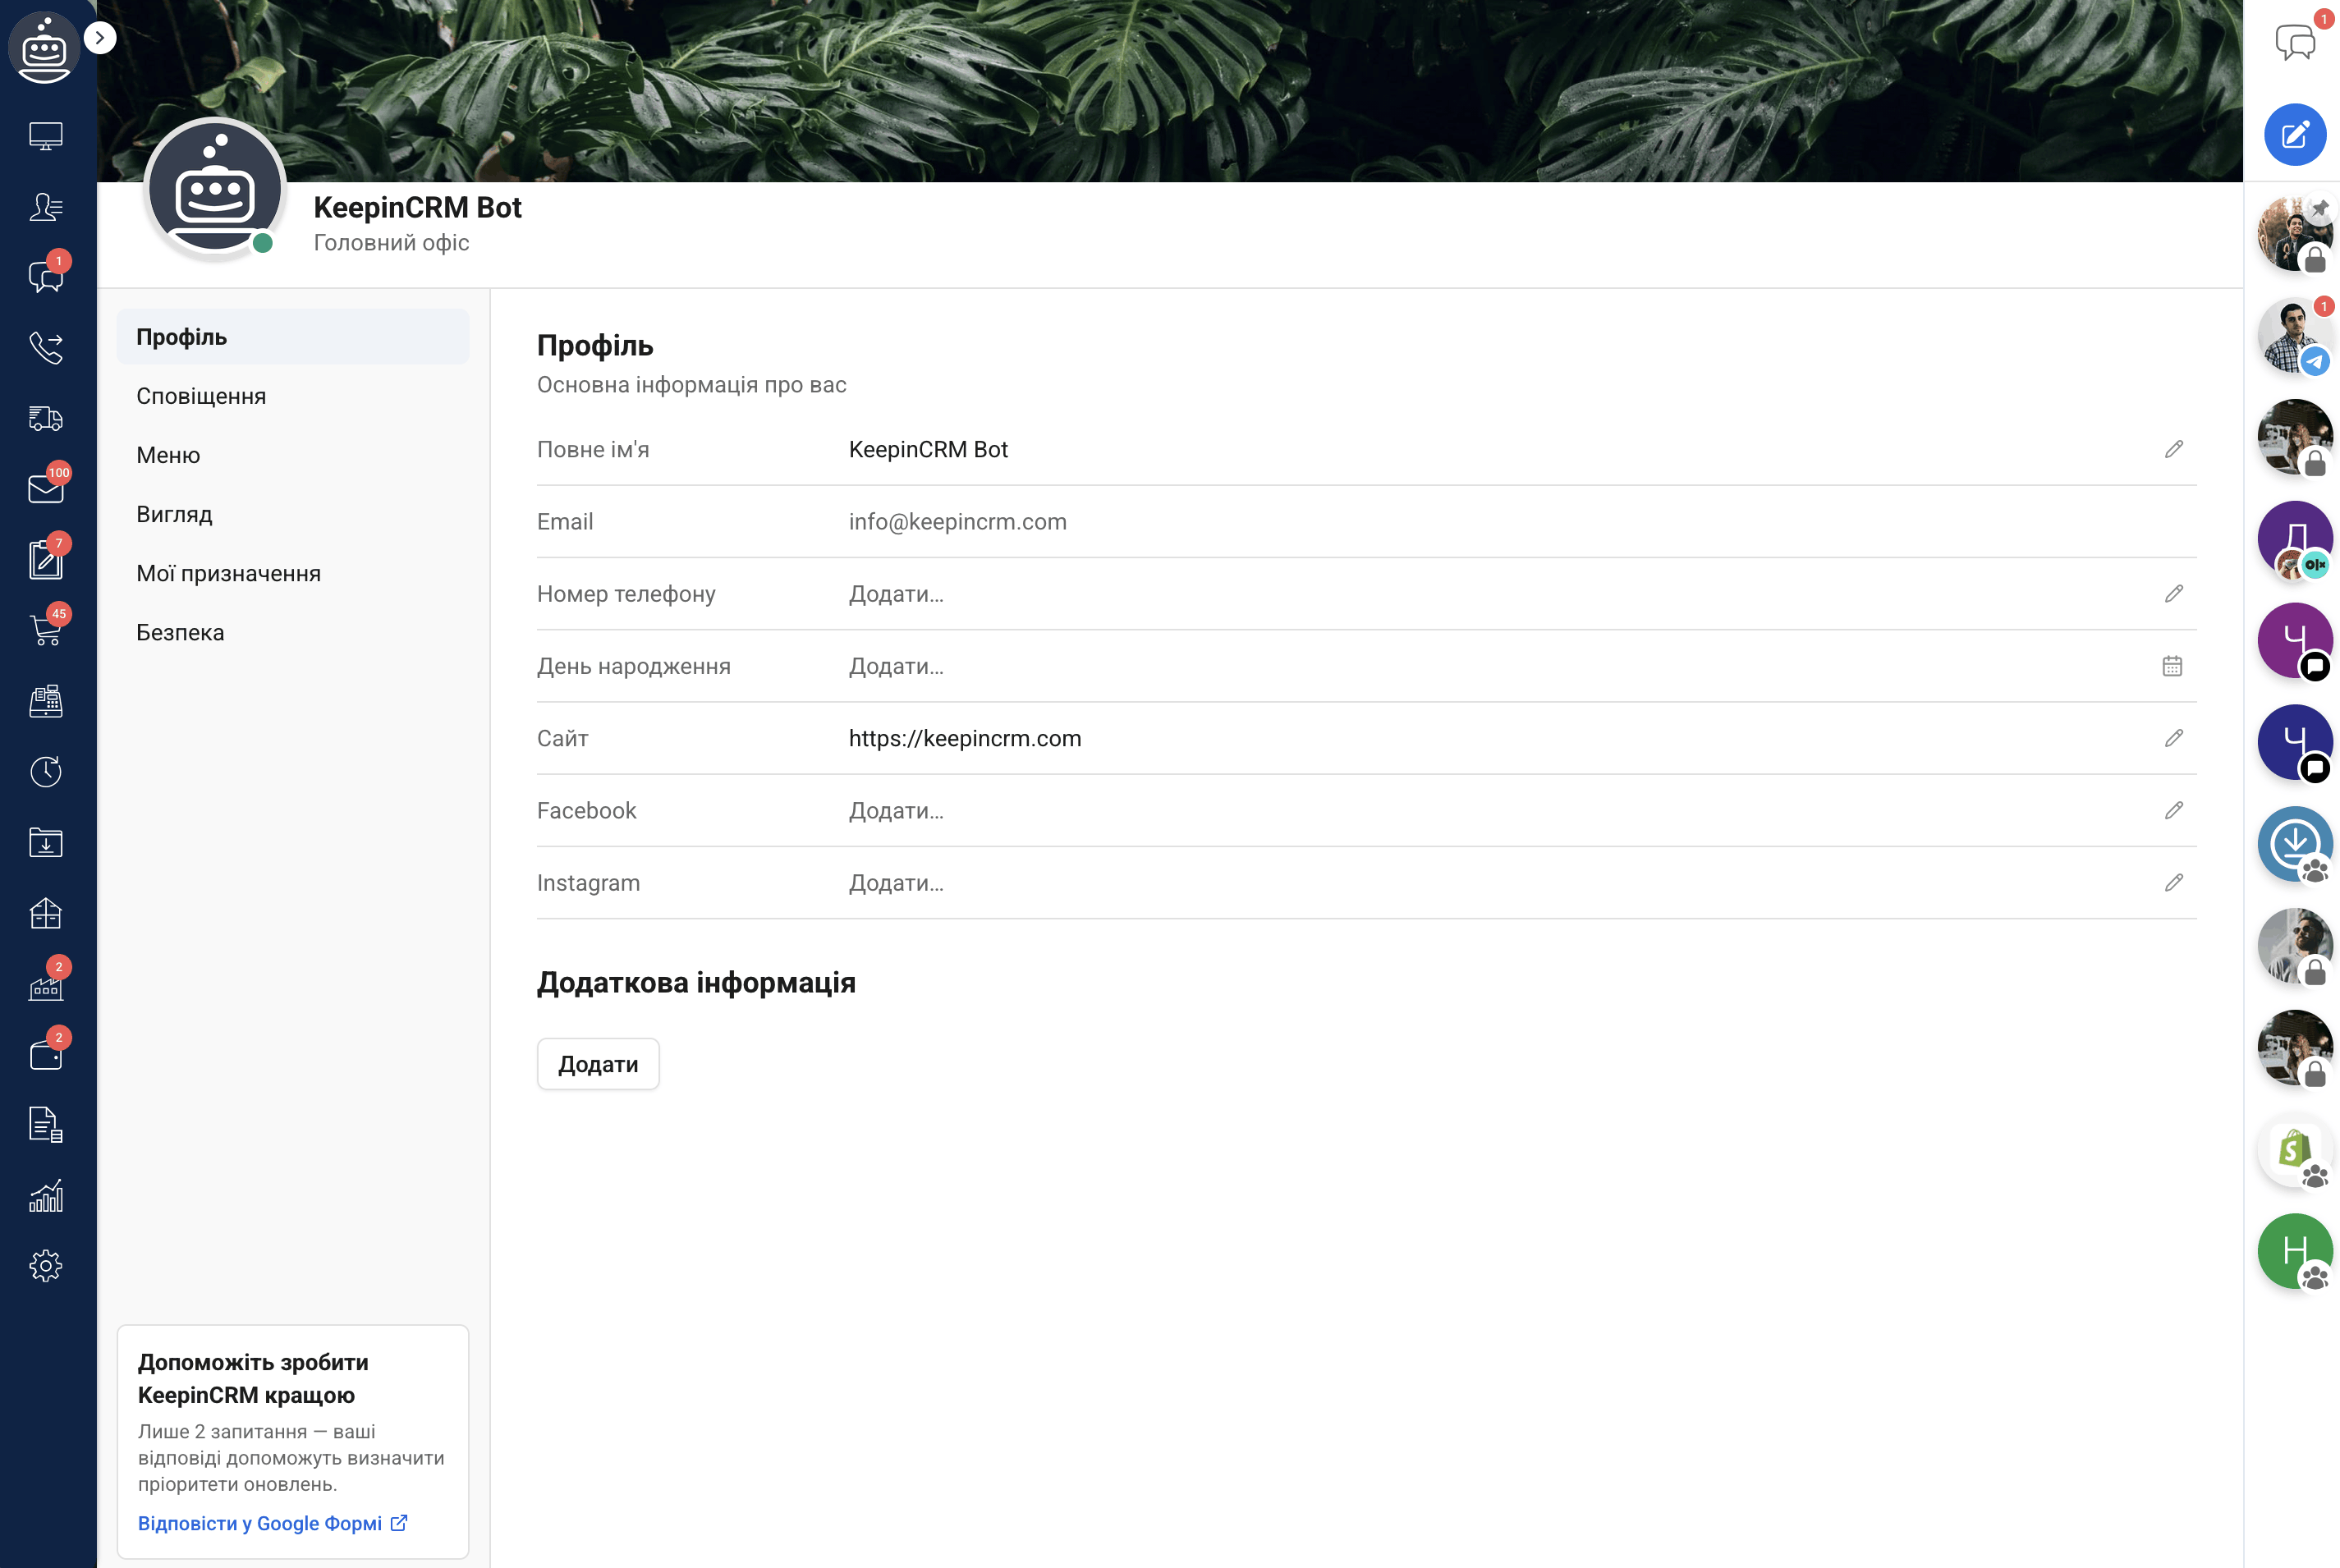The image size is (2340, 1568).
Task: Click the Facebook Додати… placeholder
Action: 896,811
